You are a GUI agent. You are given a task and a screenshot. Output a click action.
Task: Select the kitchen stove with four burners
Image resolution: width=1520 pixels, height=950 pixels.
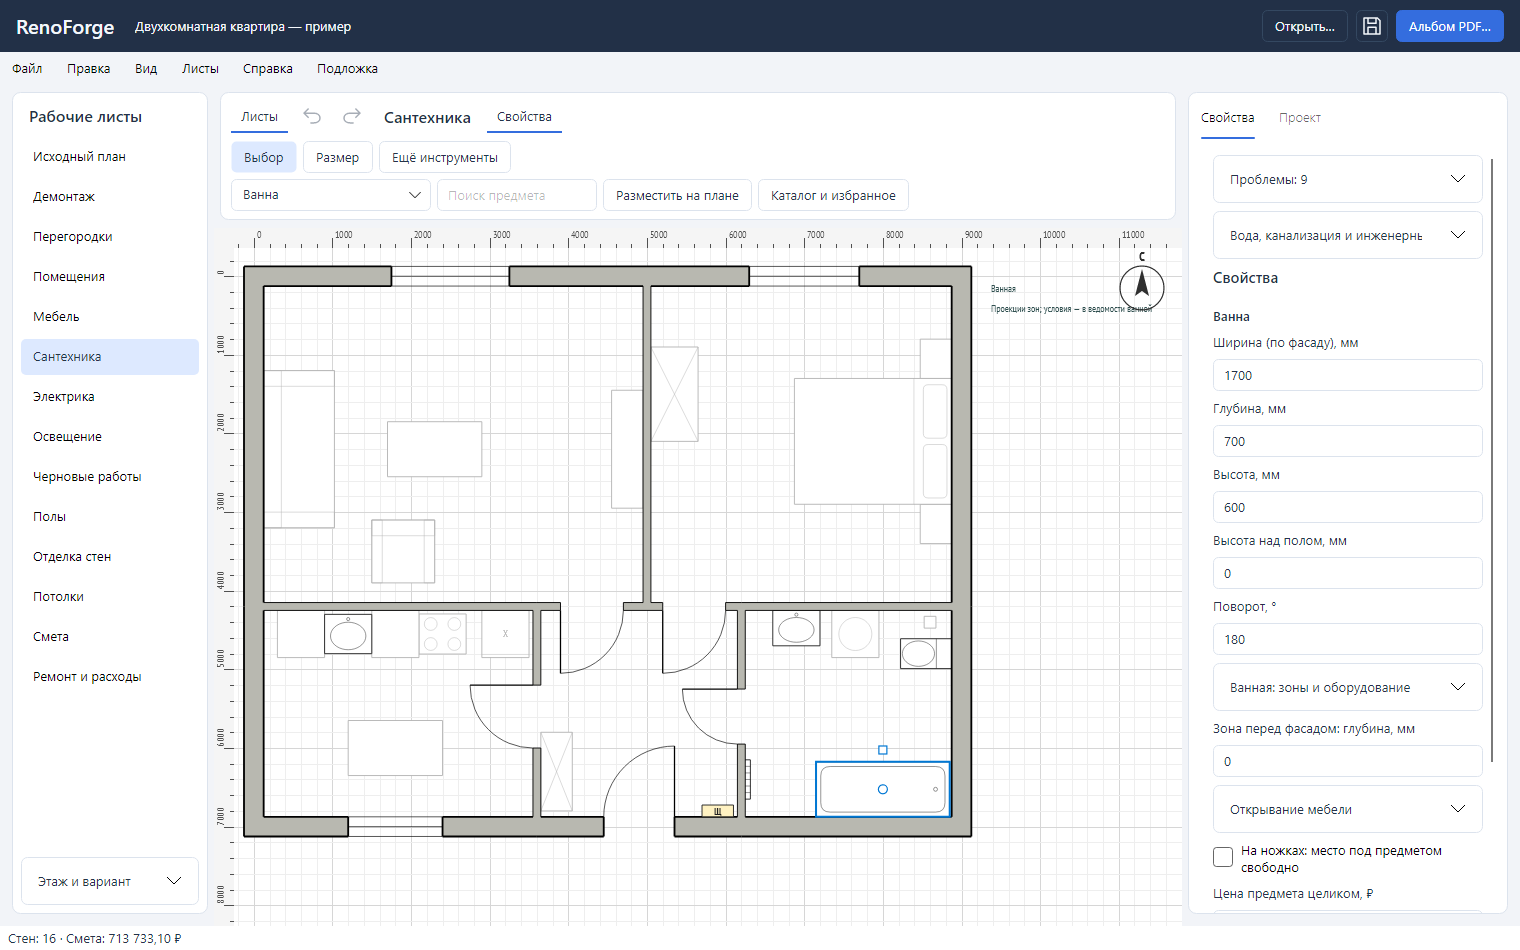click(x=443, y=634)
